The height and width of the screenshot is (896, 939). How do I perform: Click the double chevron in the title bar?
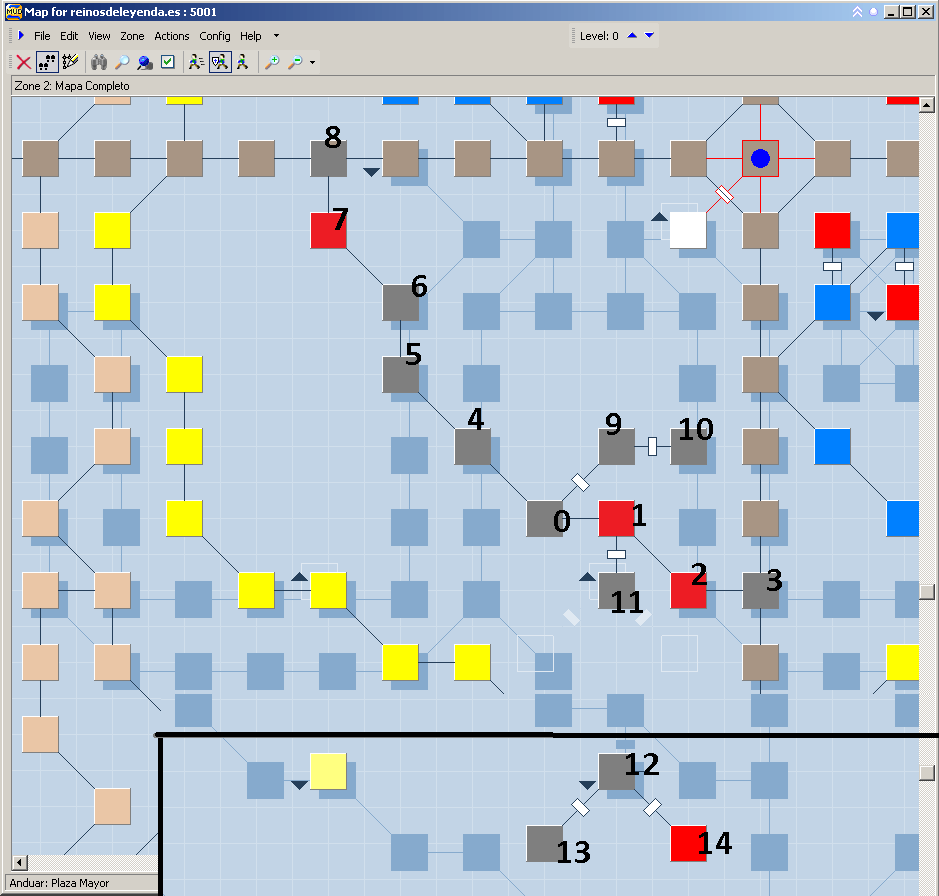coord(857,12)
